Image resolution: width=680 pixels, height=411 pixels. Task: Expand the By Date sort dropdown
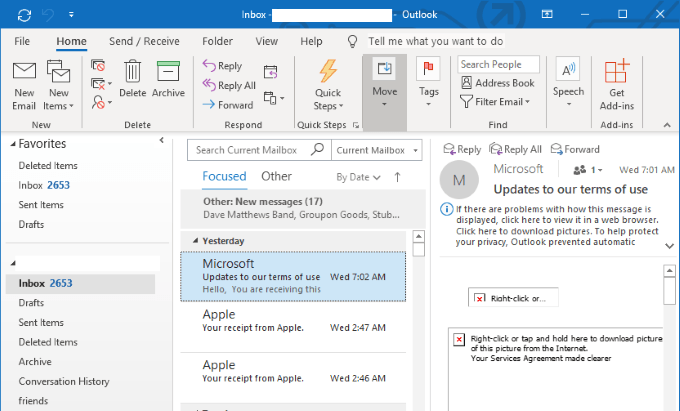pos(358,177)
